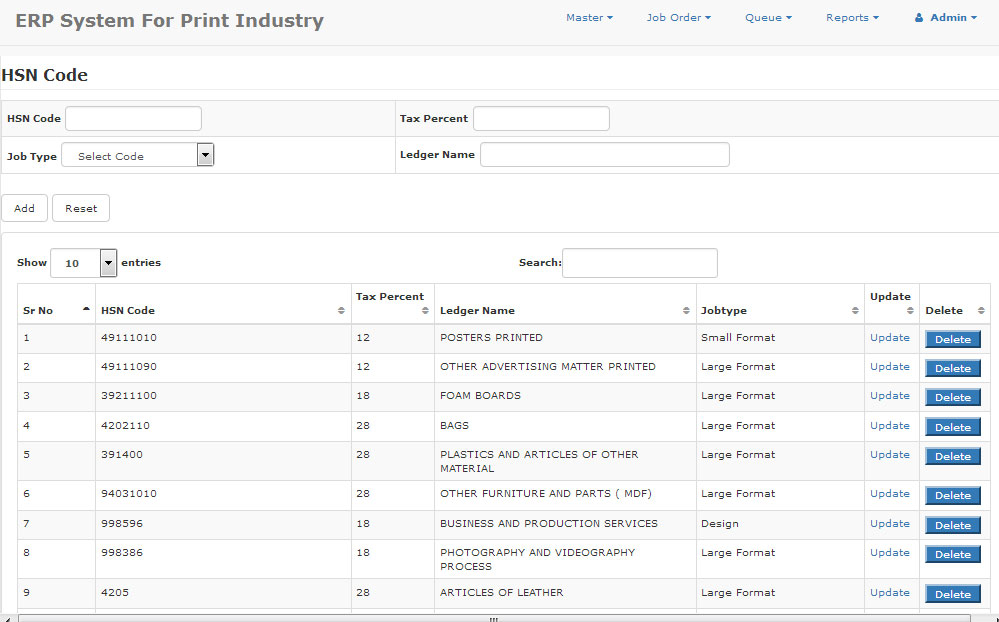
Task: Update the OTHER FURNITURE AND PARTS row
Action: pos(889,494)
